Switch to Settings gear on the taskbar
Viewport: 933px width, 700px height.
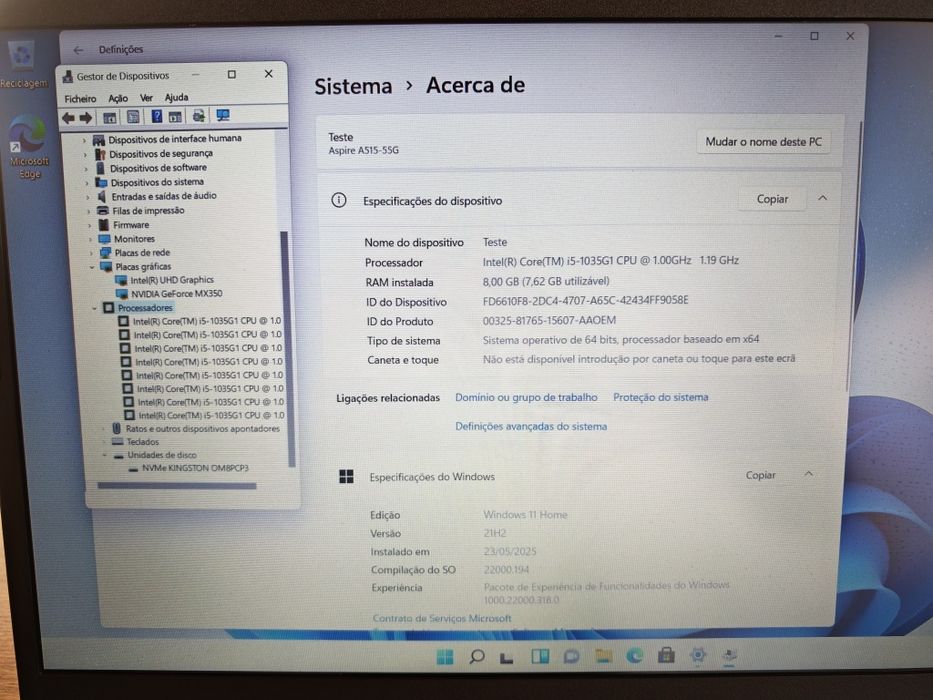coord(698,655)
